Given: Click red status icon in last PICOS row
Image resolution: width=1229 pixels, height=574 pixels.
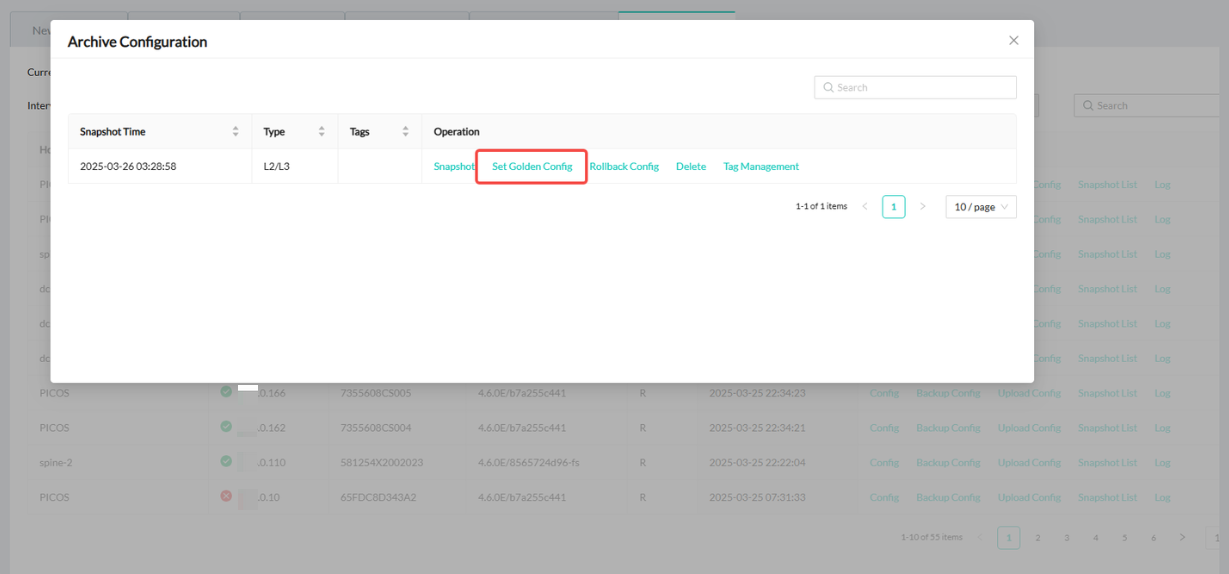Looking at the screenshot, I should [x=226, y=497].
